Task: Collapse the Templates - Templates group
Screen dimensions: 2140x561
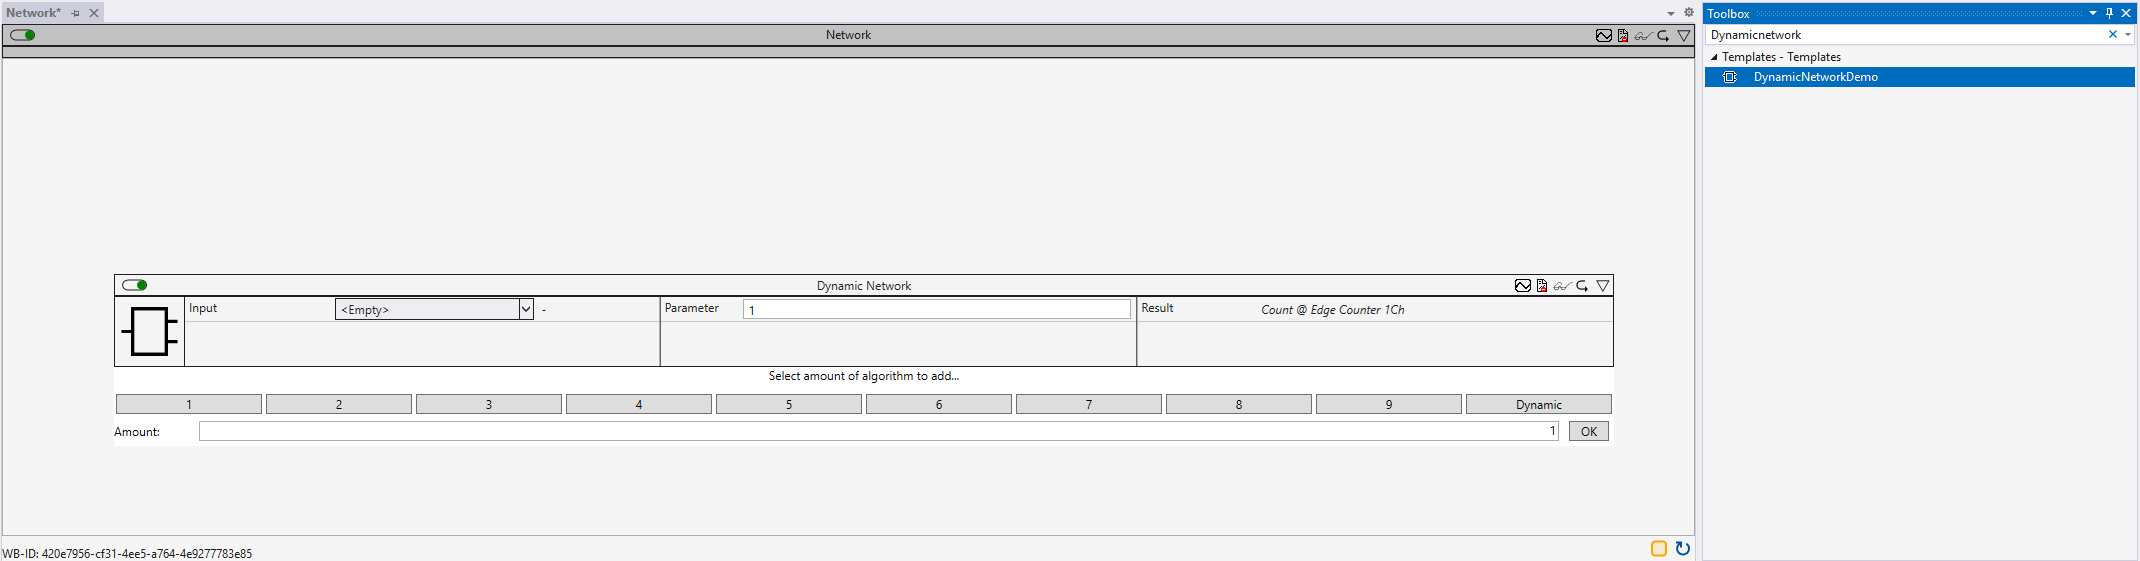Action: point(1714,57)
